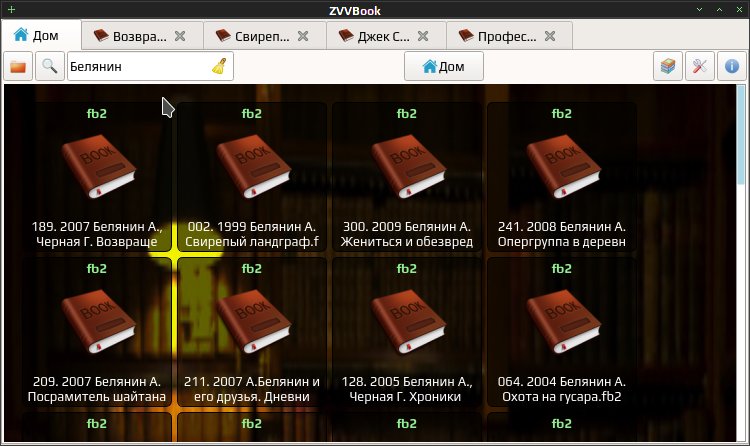This screenshot has height=446, width=750.
Task: Select title 064. 2004 Белянин А. Охота на гусара
Action: coord(562,389)
